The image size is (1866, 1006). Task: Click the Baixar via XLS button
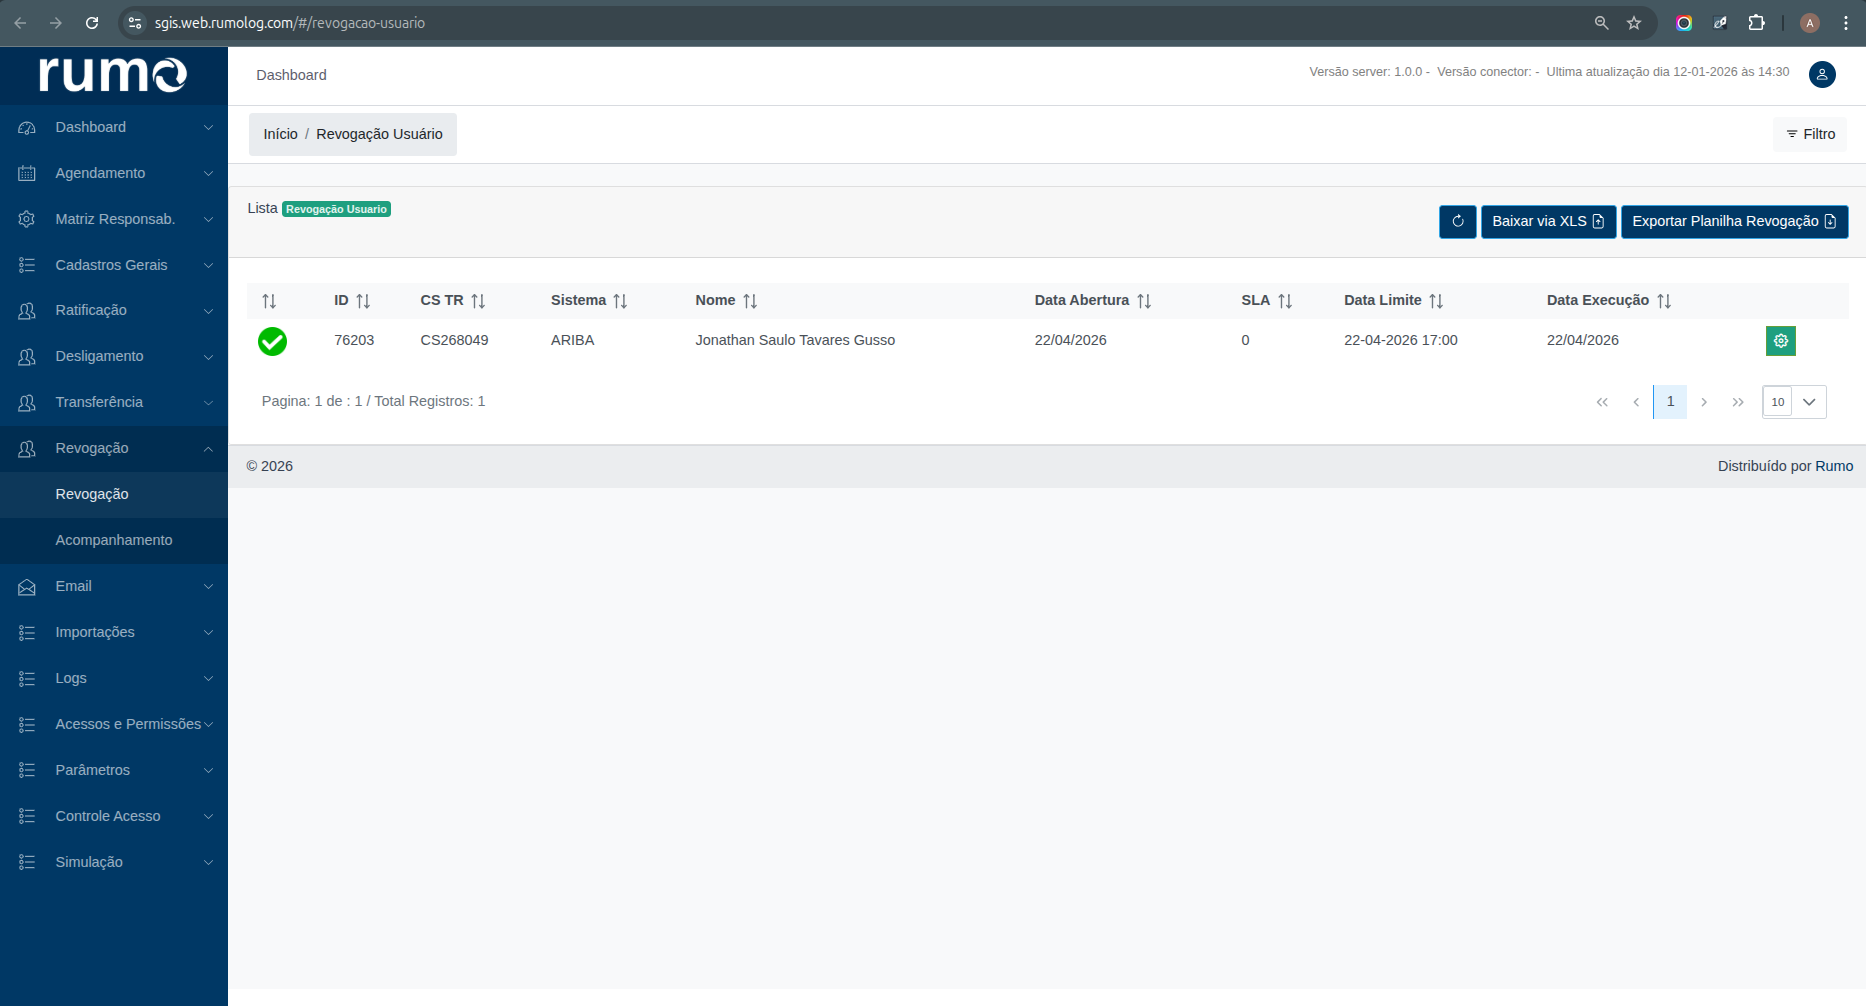[x=1548, y=222]
